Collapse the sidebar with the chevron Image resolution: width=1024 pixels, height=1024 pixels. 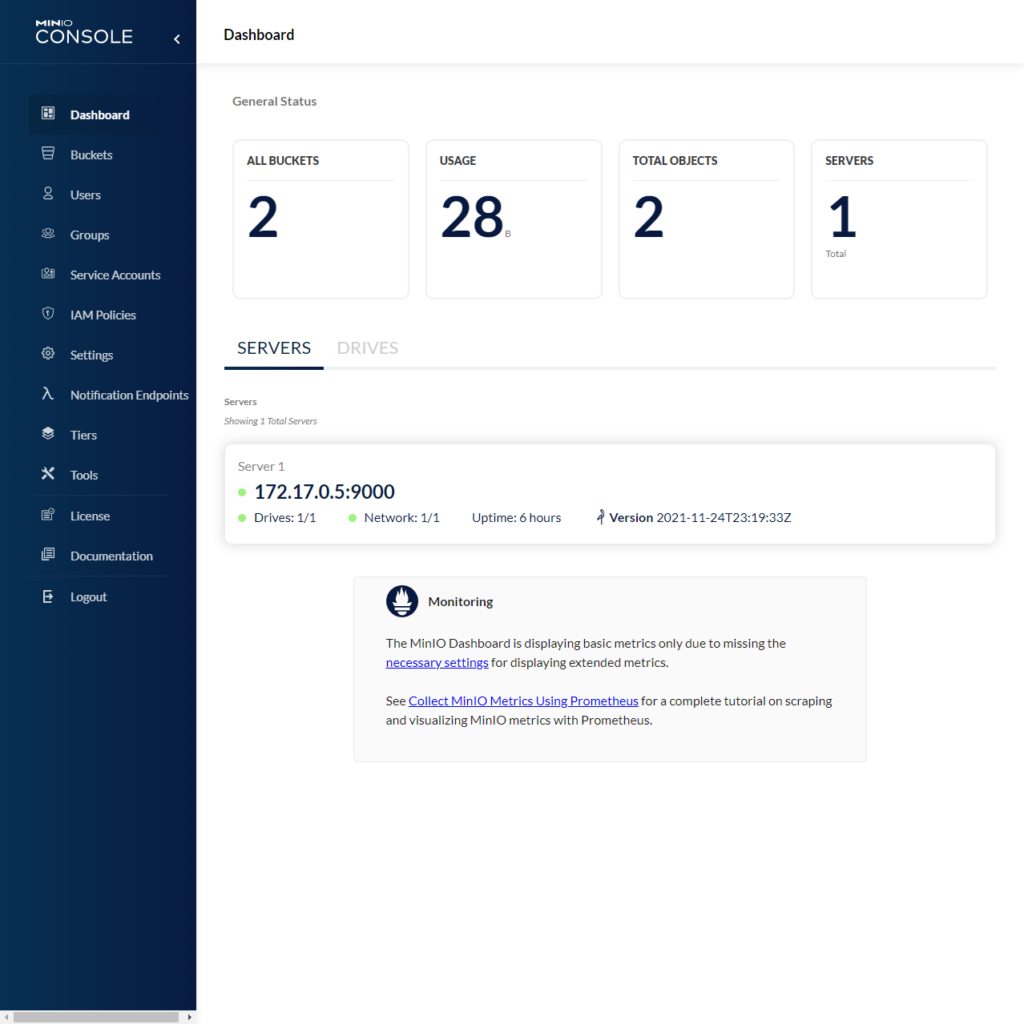tap(177, 39)
